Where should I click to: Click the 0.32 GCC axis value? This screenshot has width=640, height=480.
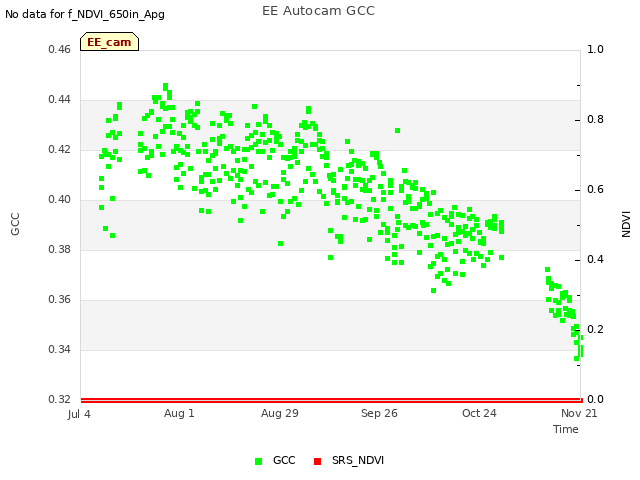click(x=60, y=399)
